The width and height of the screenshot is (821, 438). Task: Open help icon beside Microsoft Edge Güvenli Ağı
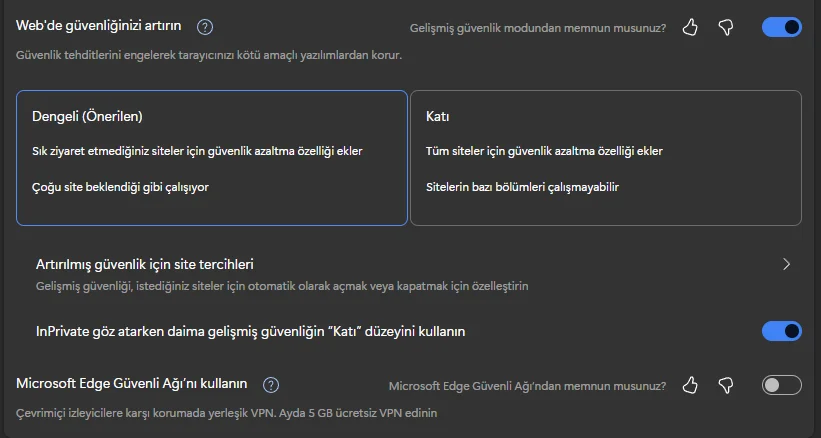270,385
